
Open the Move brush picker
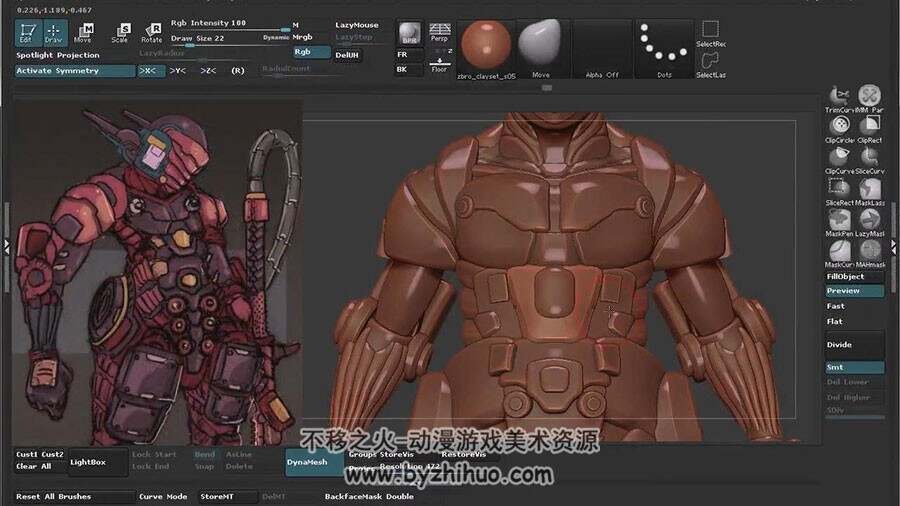(541, 49)
